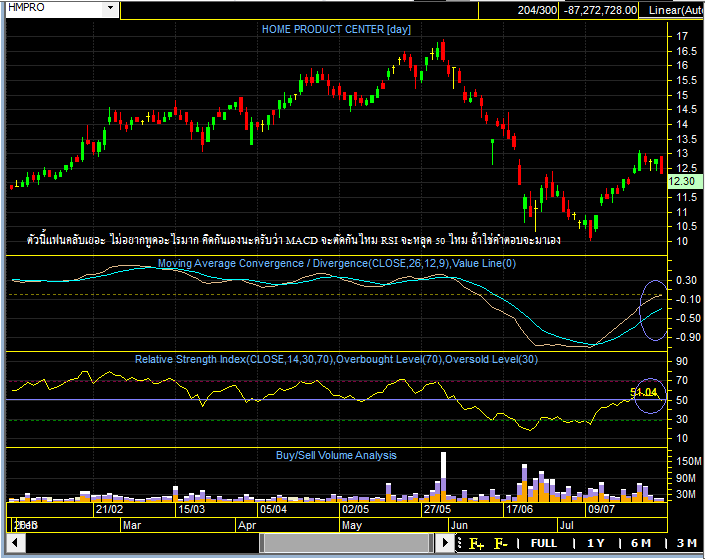Select the 1Y time range button

pyautogui.click(x=595, y=543)
